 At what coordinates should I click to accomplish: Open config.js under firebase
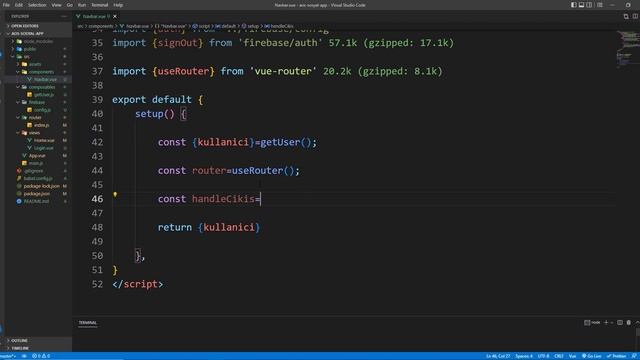[x=38, y=110]
